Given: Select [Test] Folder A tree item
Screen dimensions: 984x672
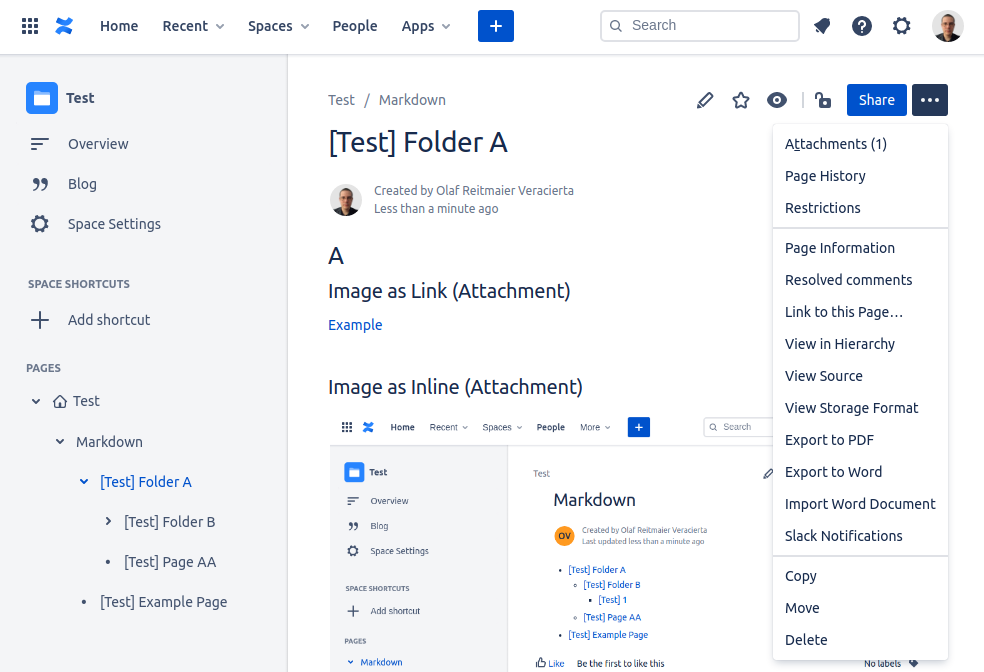Looking at the screenshot, I should [146, 481].
